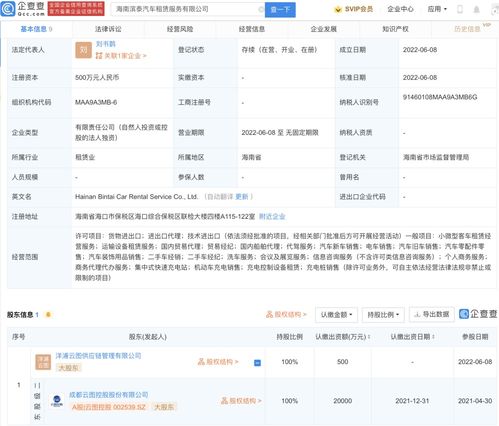Screen dimensions: 499x426
Task: Click the 大股东 tag beside 002539.SZ
Action: (163, 407)
